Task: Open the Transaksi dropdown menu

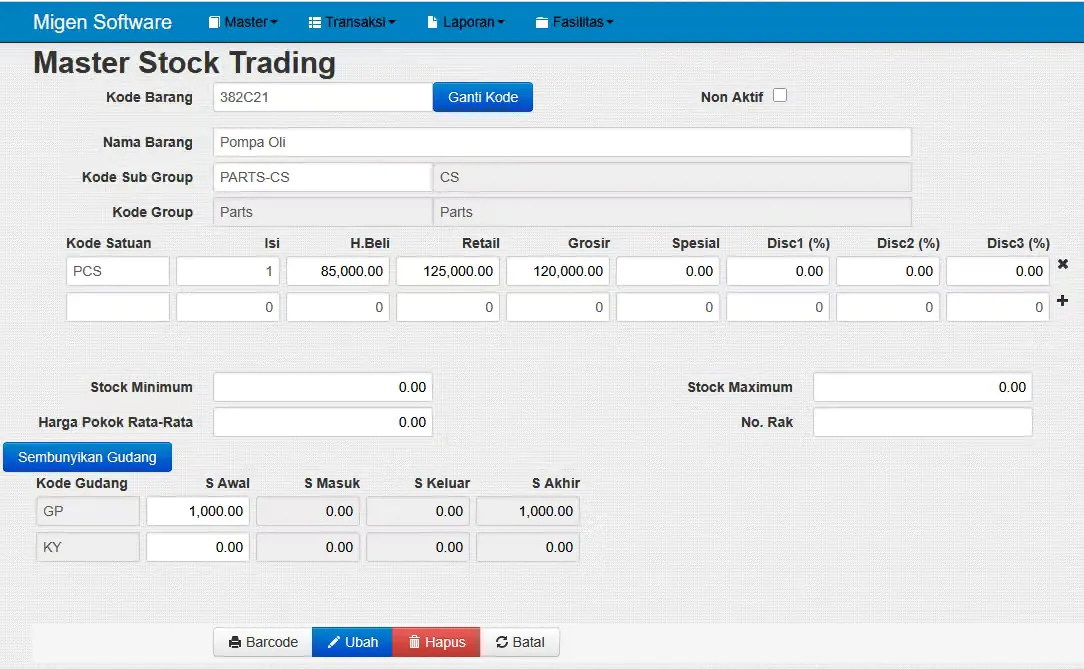Action: click(x=352, y=22)
